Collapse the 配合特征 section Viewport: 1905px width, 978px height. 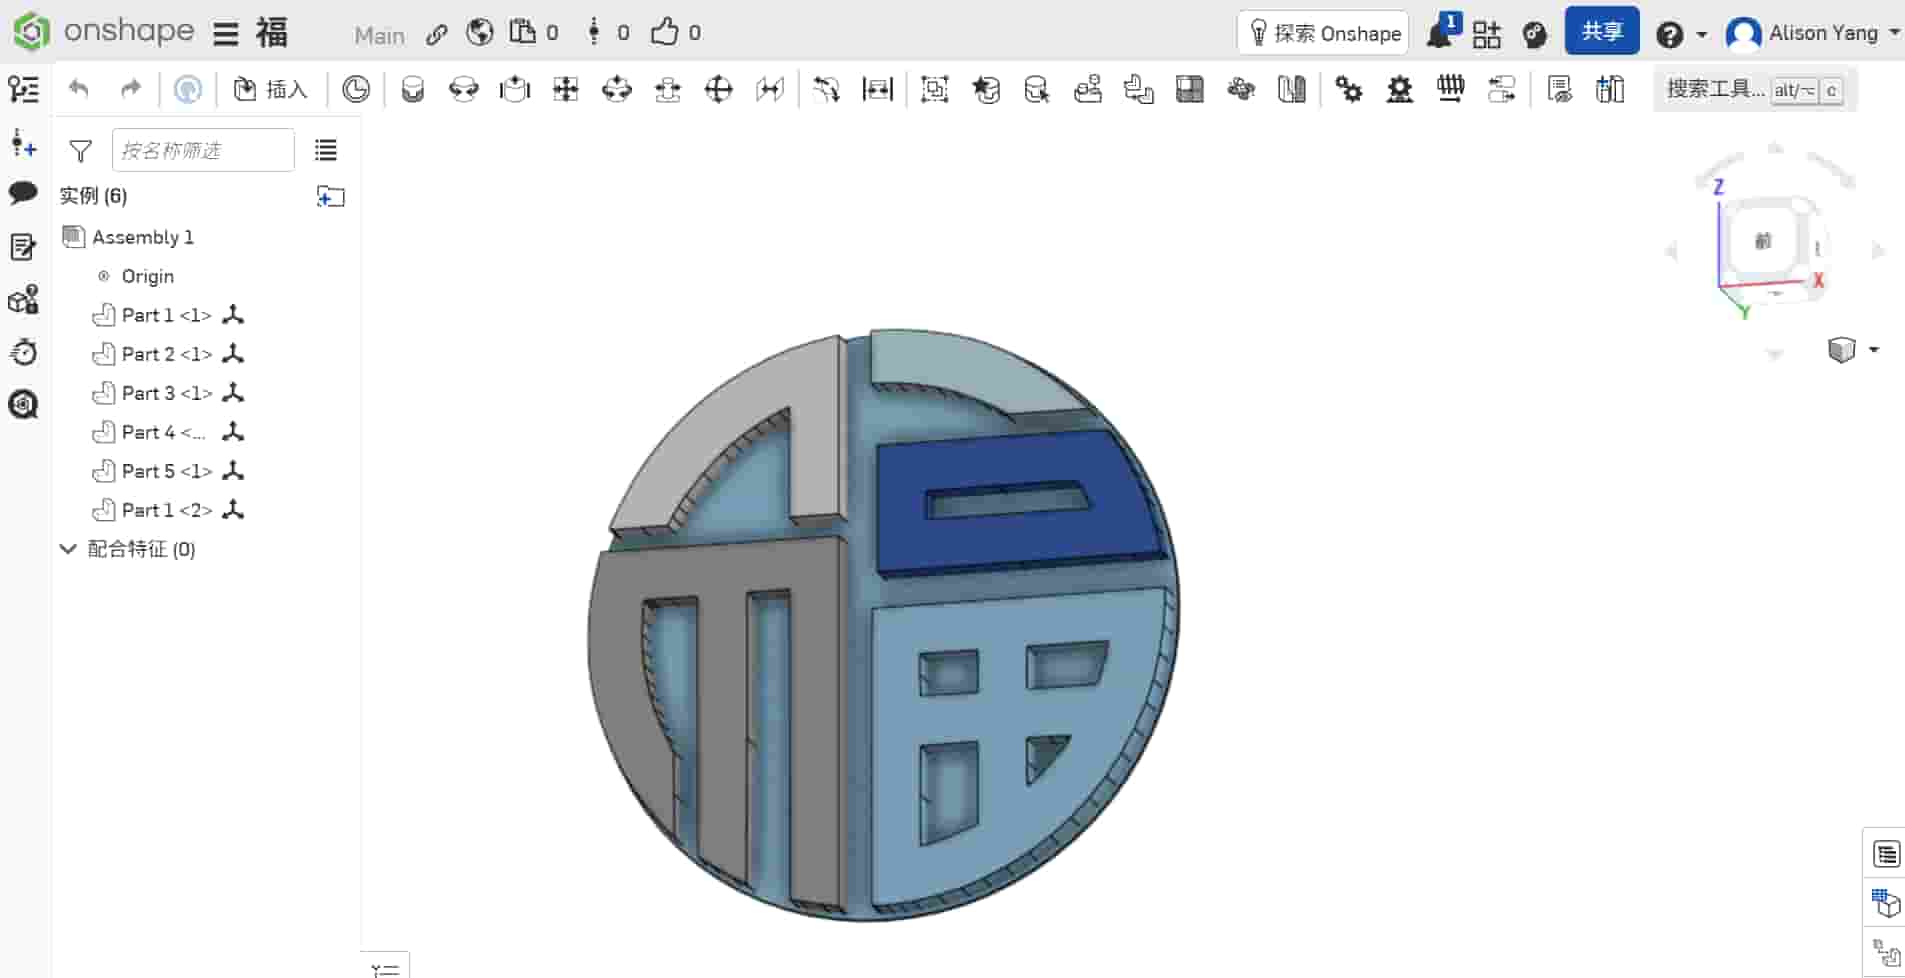66,548
